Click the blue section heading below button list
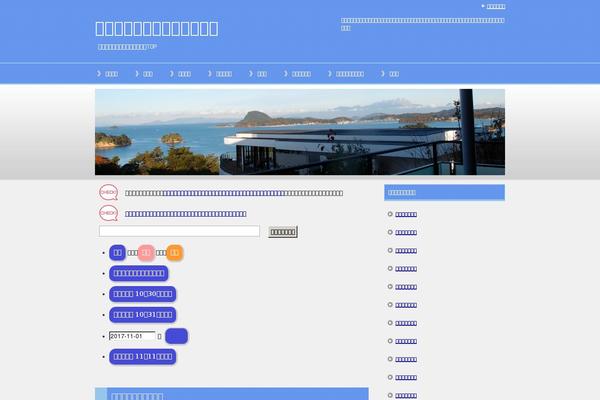600x400 pixels. [x=232, y=394]
